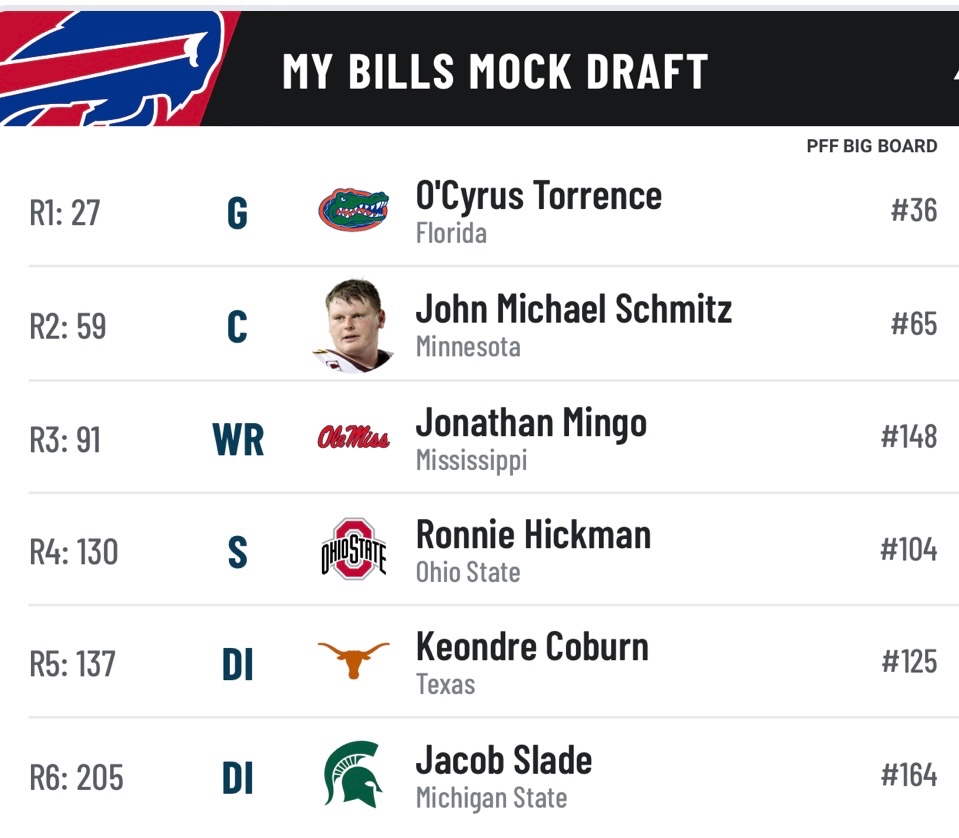Click the Michigan State Spartans logo
959x838 pixels.
[353, 774]
